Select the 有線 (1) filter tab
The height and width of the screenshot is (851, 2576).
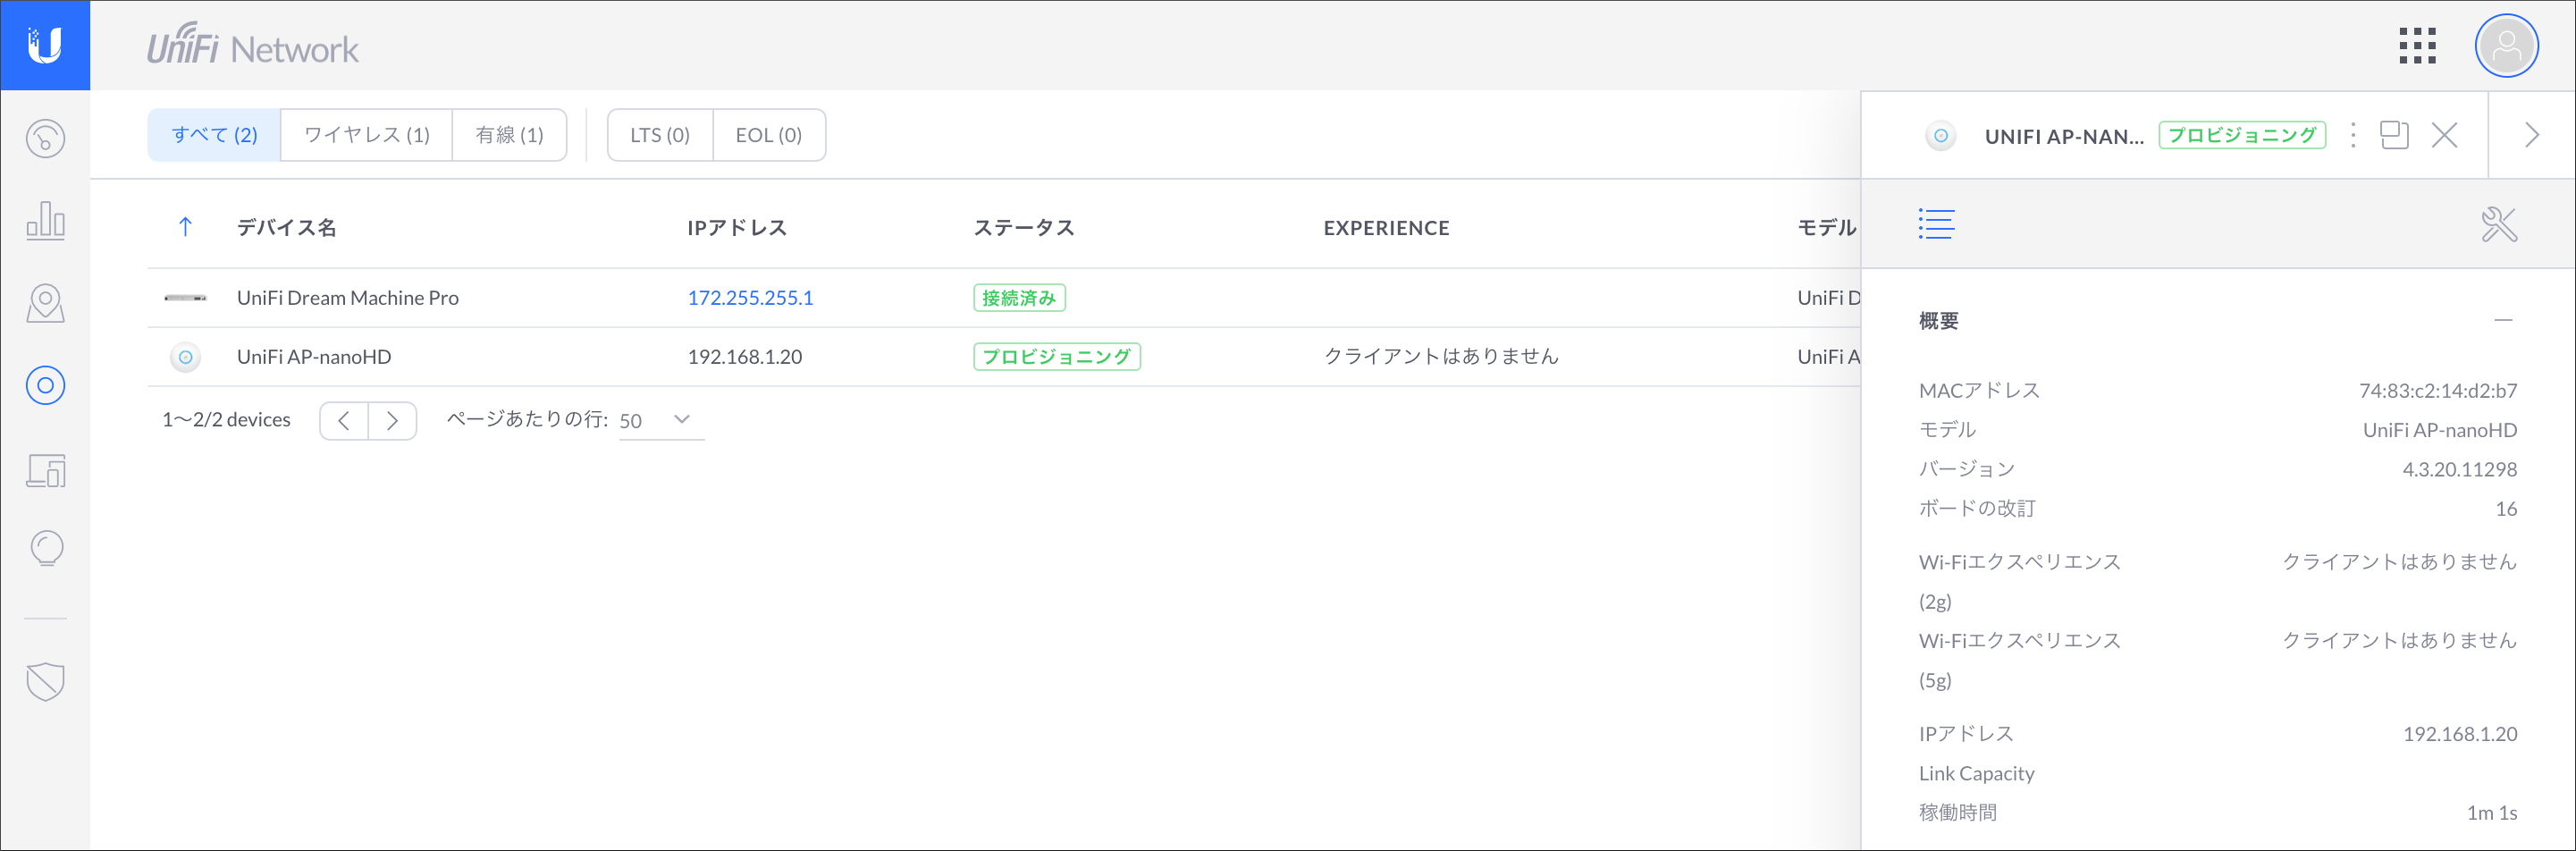click(x=509, y=135)
